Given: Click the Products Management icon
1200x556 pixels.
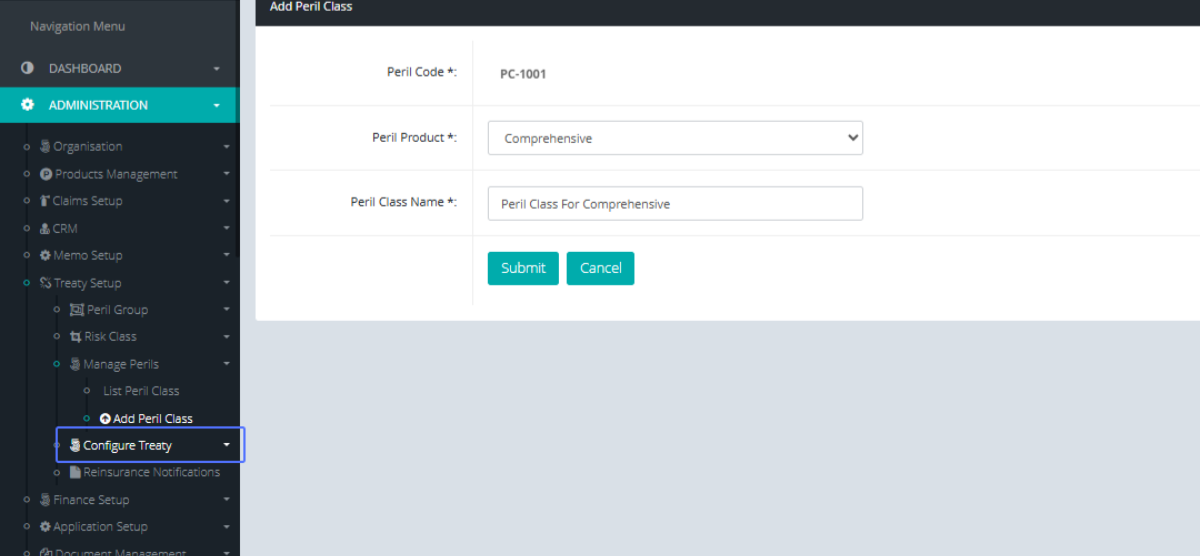Looking at the screenshot, I should point(46,174).
